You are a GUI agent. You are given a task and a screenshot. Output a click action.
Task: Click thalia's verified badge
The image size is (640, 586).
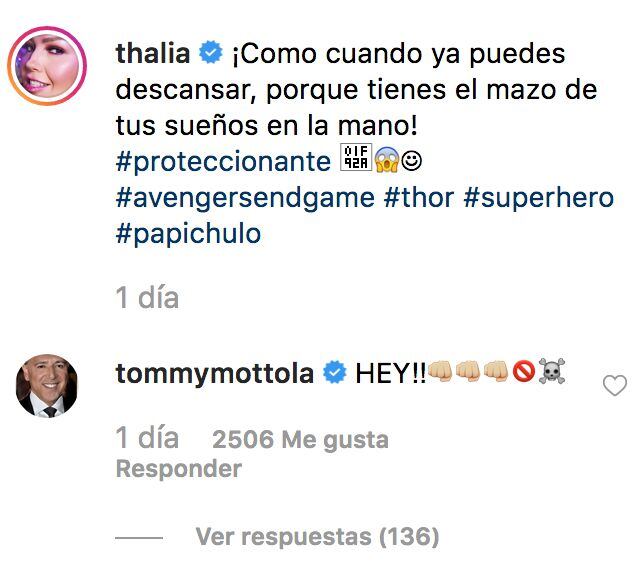pos(210,51)
